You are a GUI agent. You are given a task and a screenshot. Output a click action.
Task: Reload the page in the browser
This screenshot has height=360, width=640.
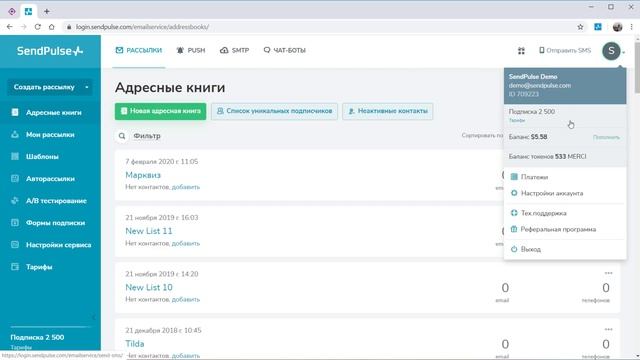[38, 27]
